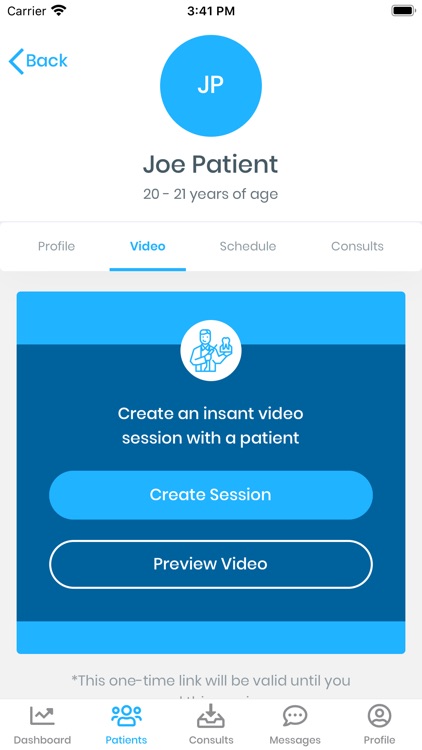Open the Messages speech bubble icon

[295, 716]
